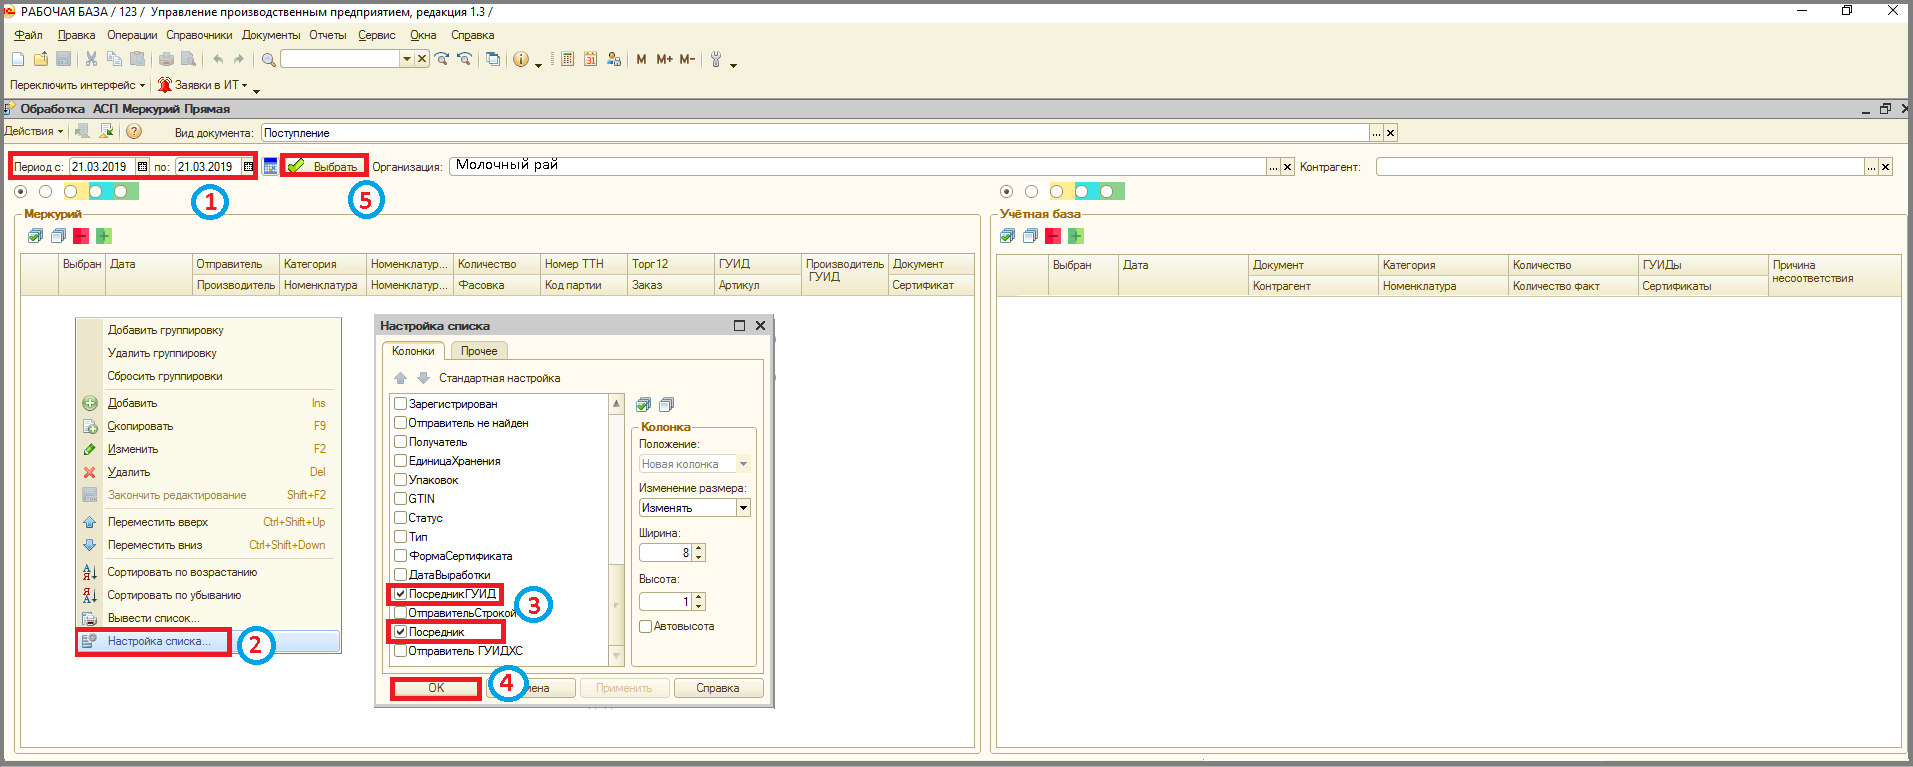Screen dimensions: 1913x767
Task: Uncheck the ПосредникГУИД checkbox
Action: [400, 594]
